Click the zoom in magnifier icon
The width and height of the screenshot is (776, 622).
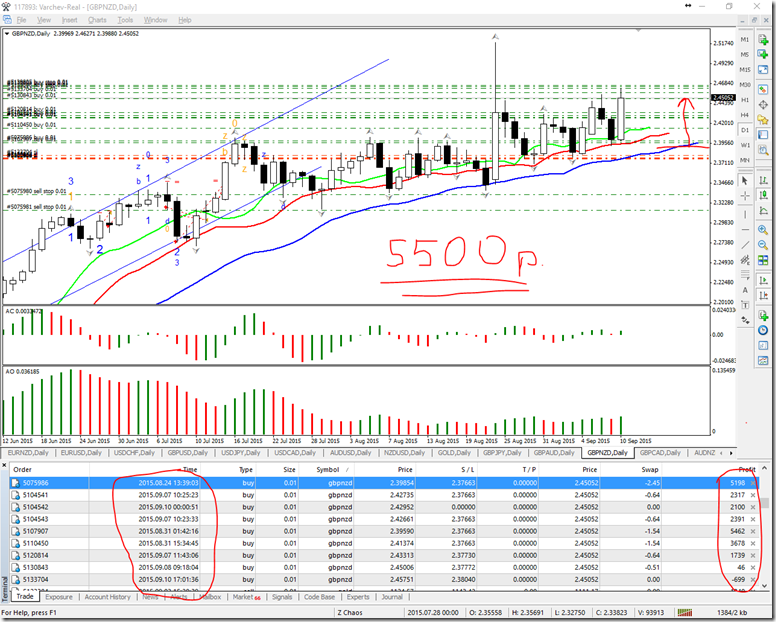tap(763, 230)
